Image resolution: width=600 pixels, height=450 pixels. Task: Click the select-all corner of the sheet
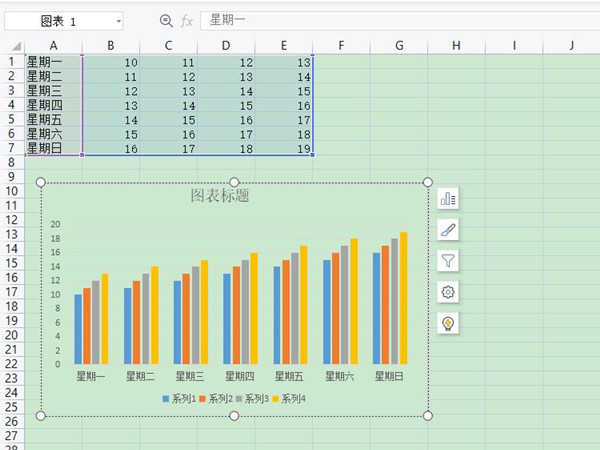tap(13, 46)
